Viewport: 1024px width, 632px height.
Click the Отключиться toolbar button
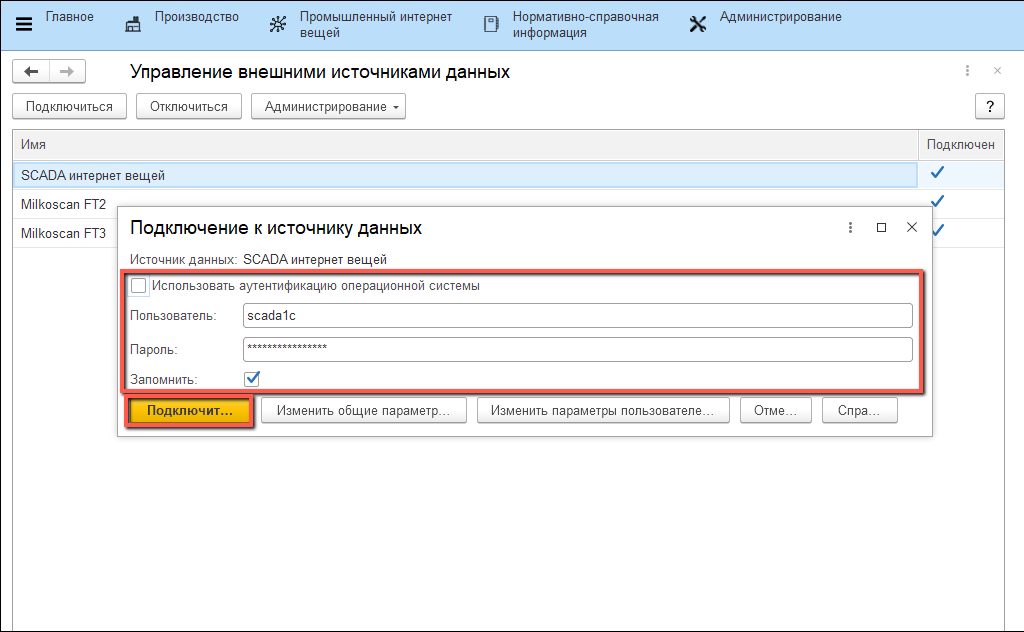189,107
